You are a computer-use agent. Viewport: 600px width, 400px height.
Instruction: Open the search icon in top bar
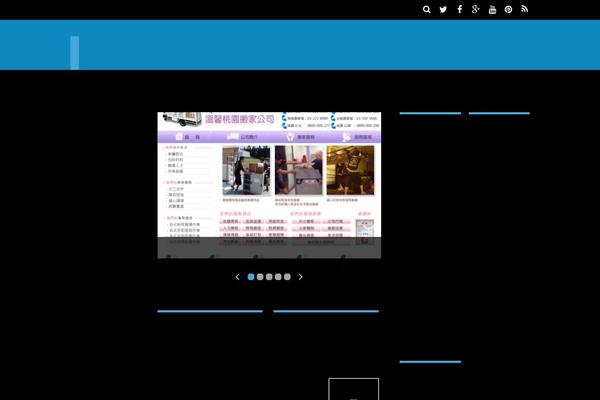[427, 10]
